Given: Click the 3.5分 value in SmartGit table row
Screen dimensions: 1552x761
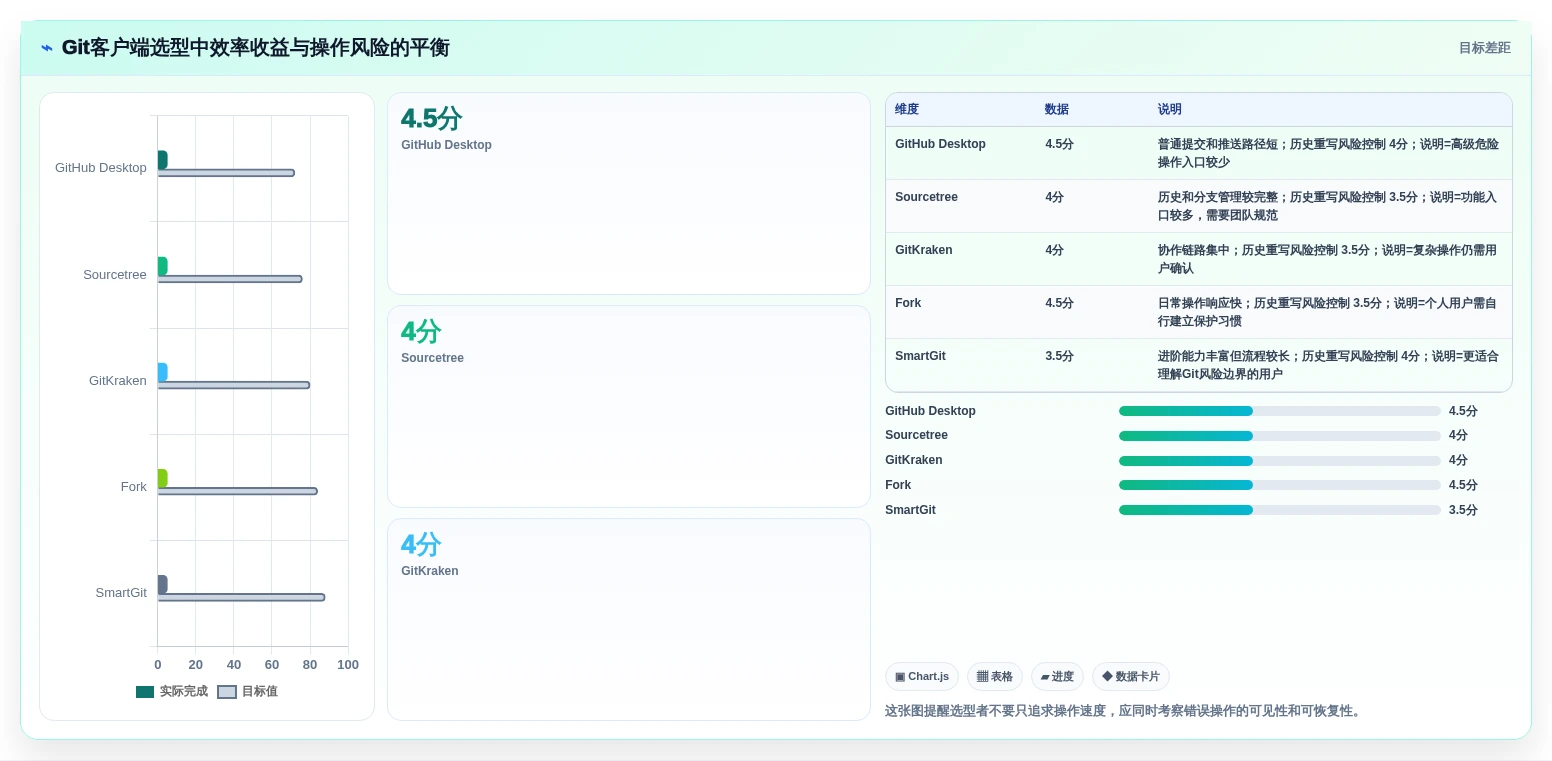Looking at the screenshot, I should coord(1059,356).
